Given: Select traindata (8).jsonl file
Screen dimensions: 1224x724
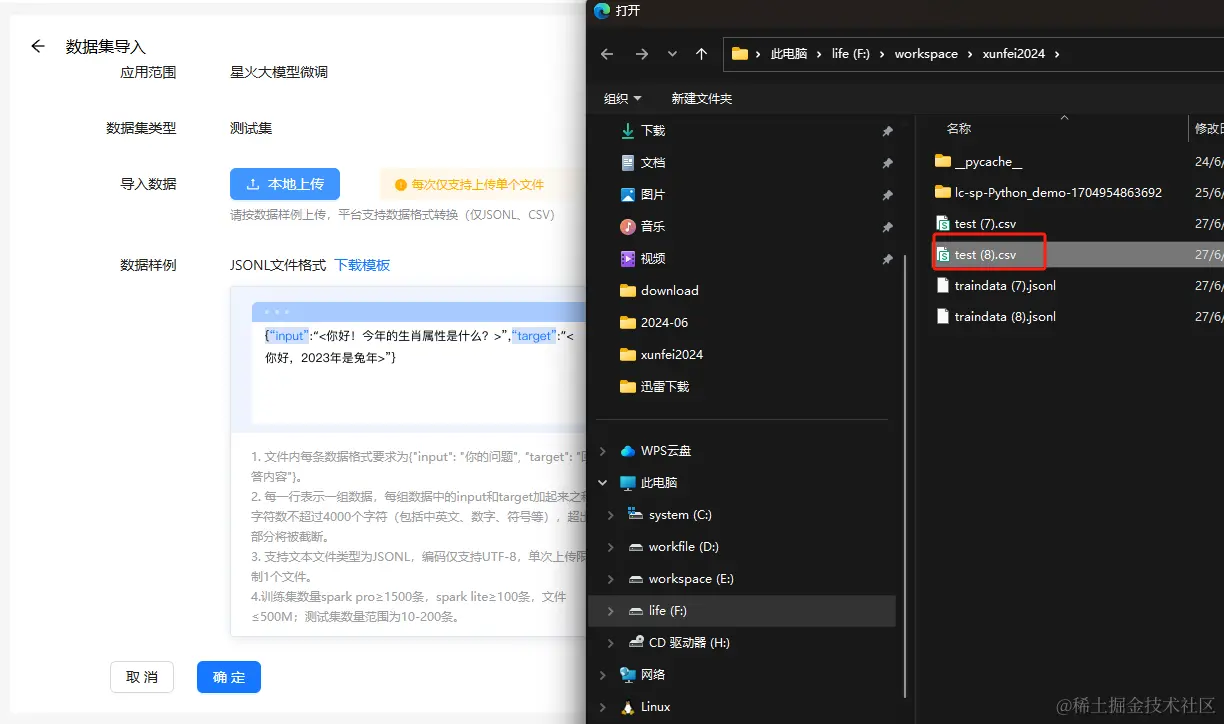Looking at the screenshot, I should tap(995, 317).
